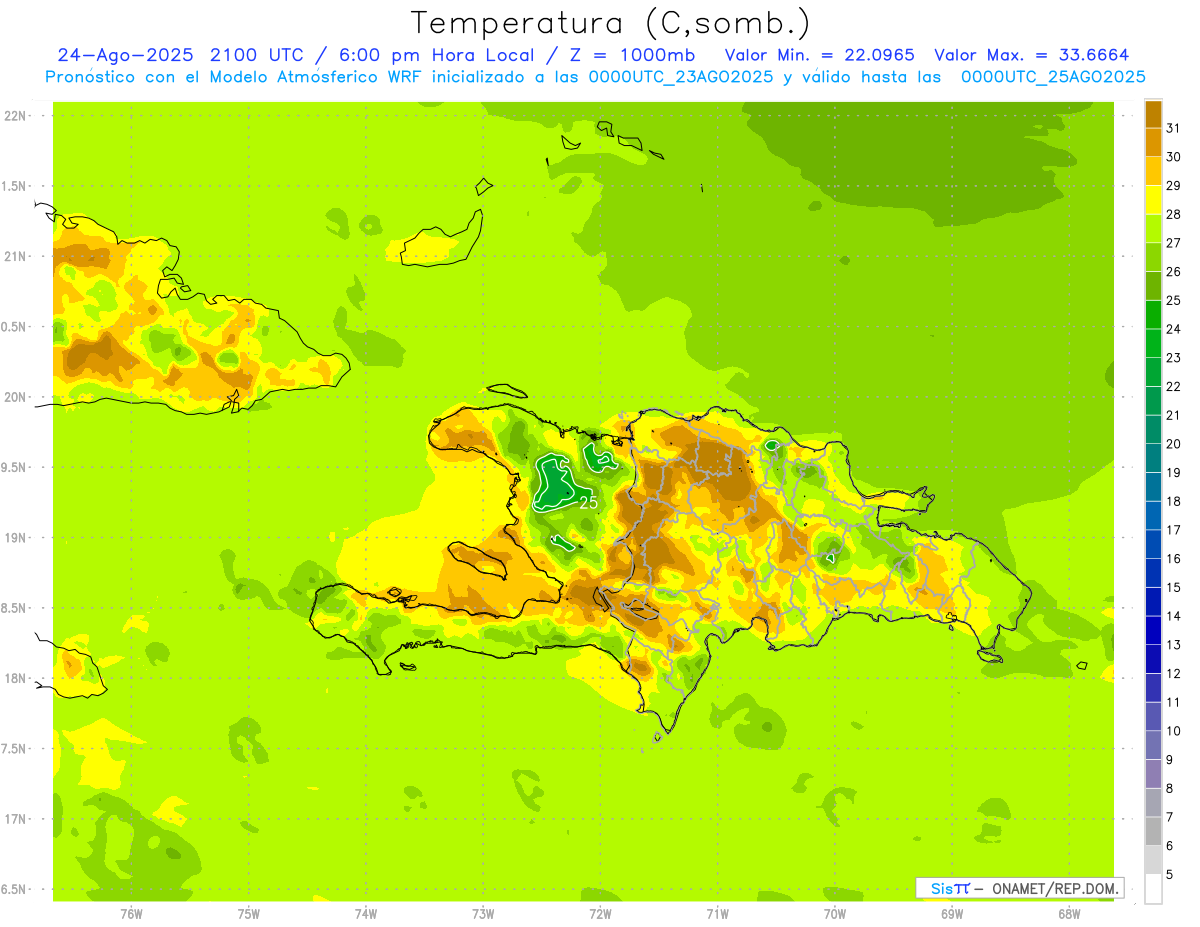Click 'Valor Min. = 22.0965' value

tap(819, 56)
